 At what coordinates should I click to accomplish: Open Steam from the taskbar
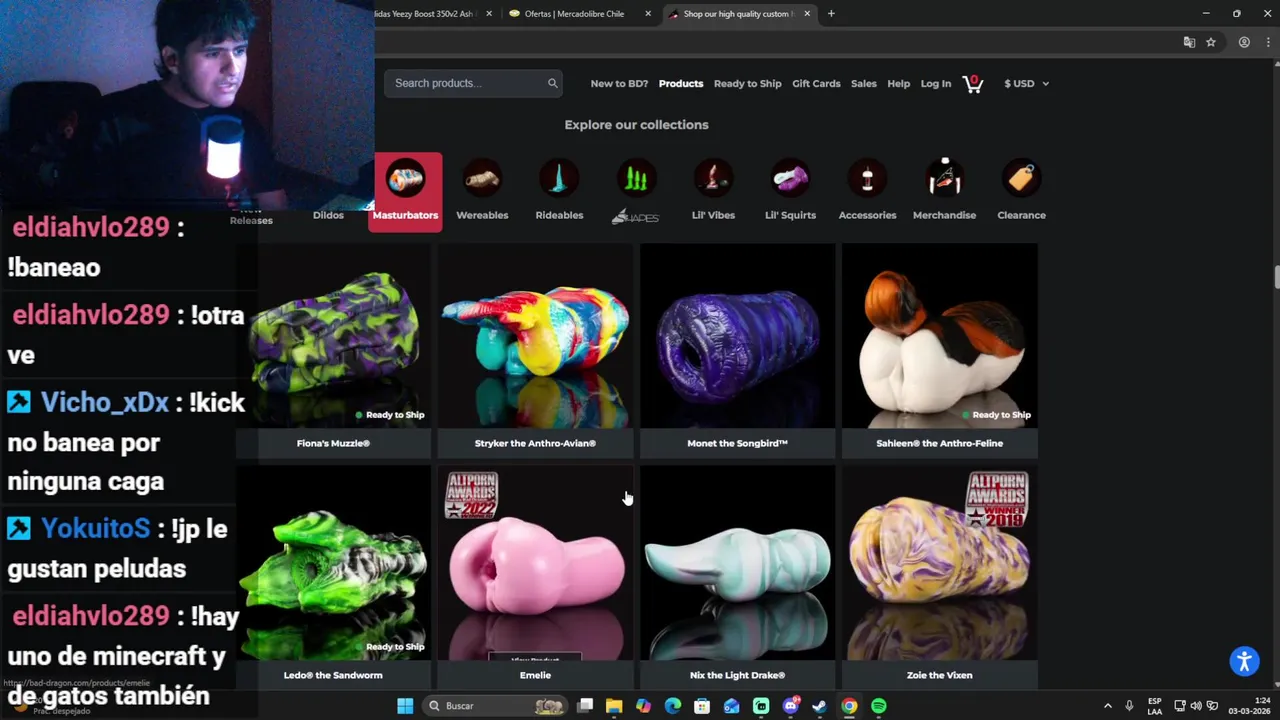(819, 706)
